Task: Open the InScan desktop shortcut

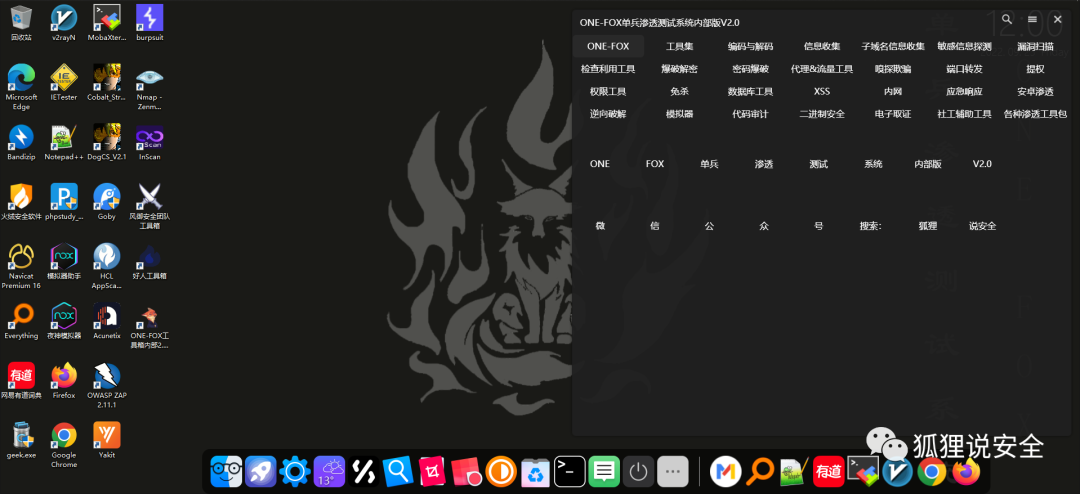Action: tap(149, 143)
